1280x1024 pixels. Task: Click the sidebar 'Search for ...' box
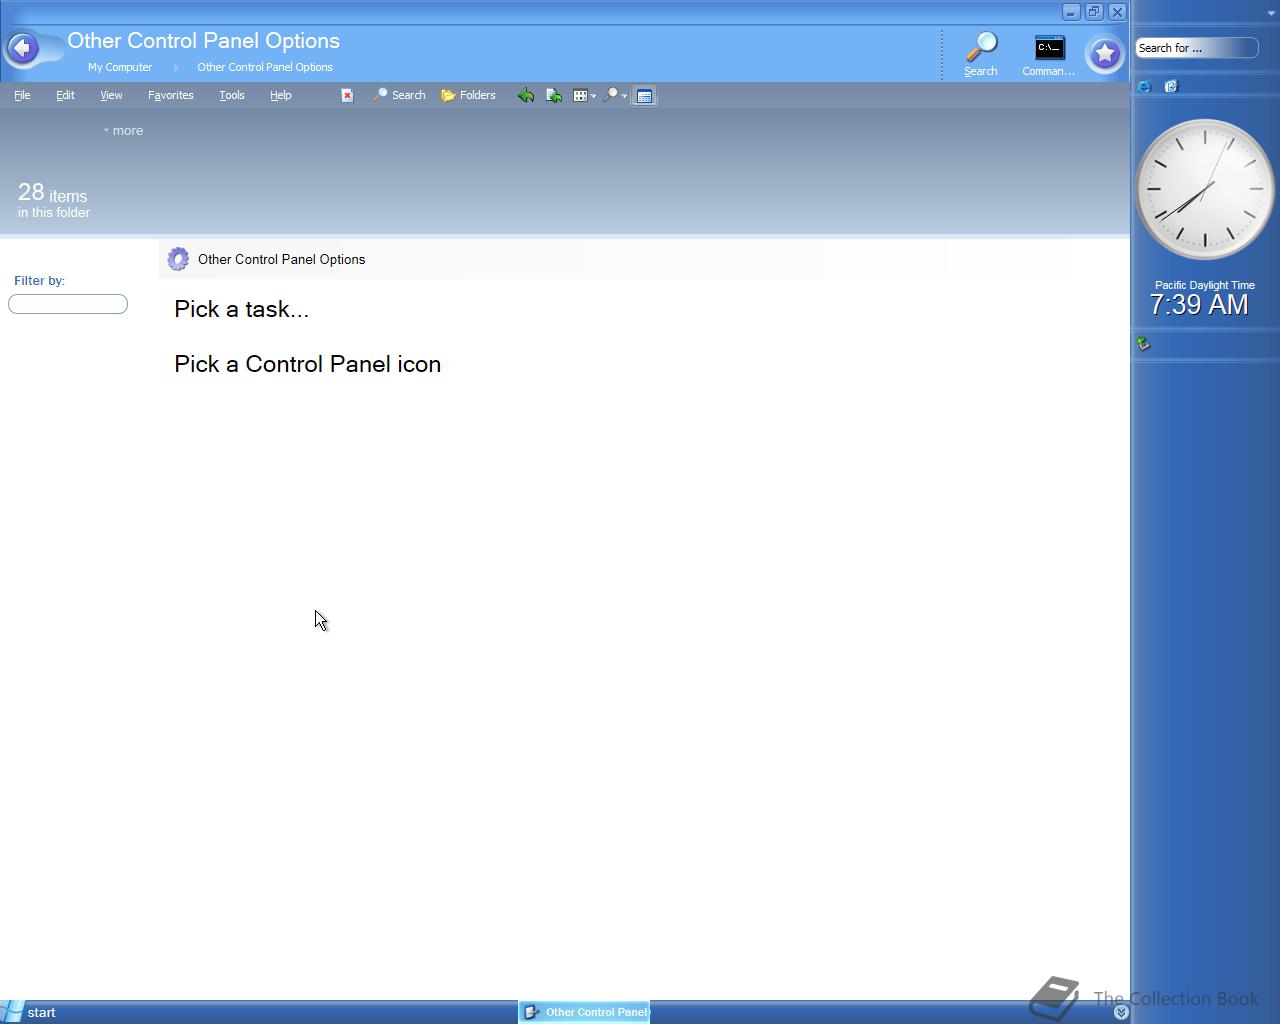click(x=1197, y=48)
